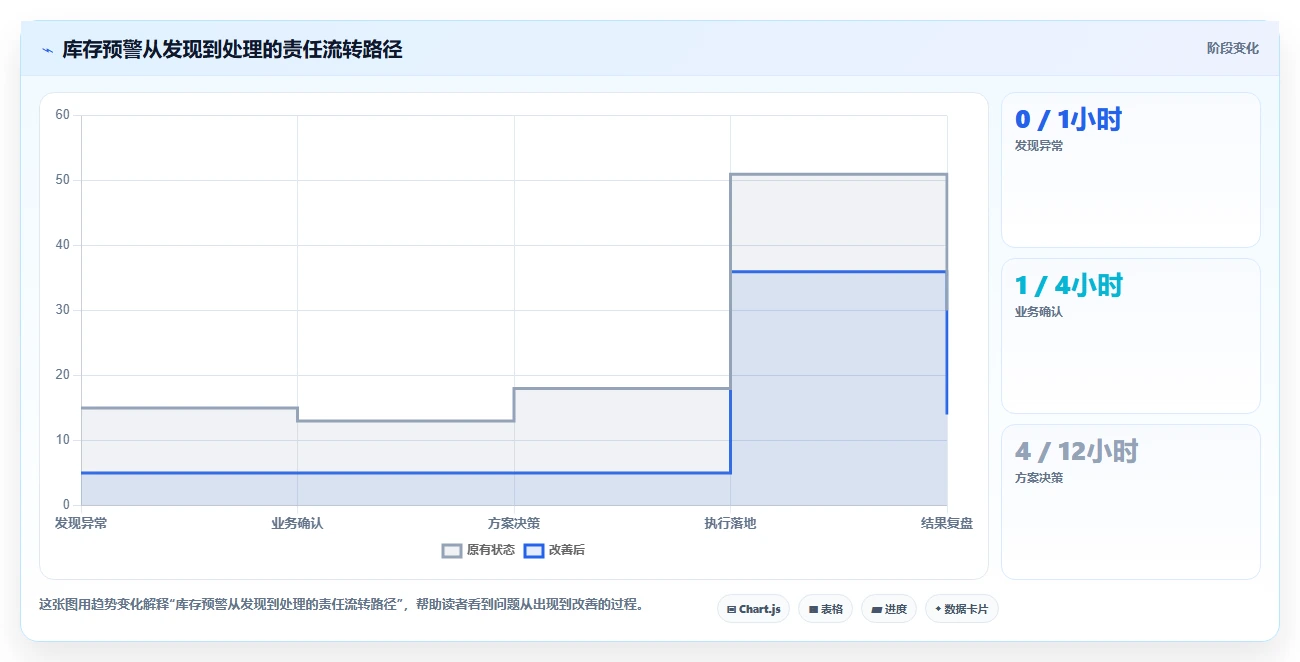Open the 方案决策 4 / 12小时 card
The height and width of the screenshot is (662, 1300).
click(x=1131, y=502)
